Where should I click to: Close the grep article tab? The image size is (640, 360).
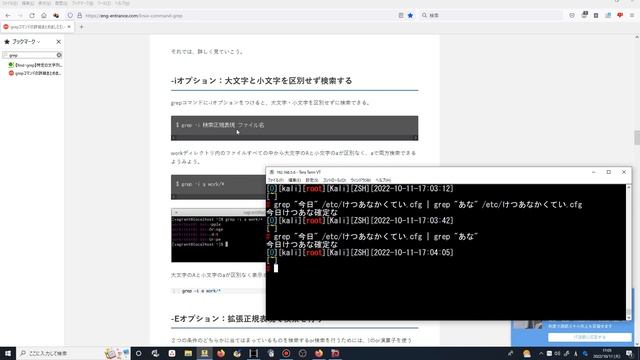pyautogui.click(x=69, y=27)
